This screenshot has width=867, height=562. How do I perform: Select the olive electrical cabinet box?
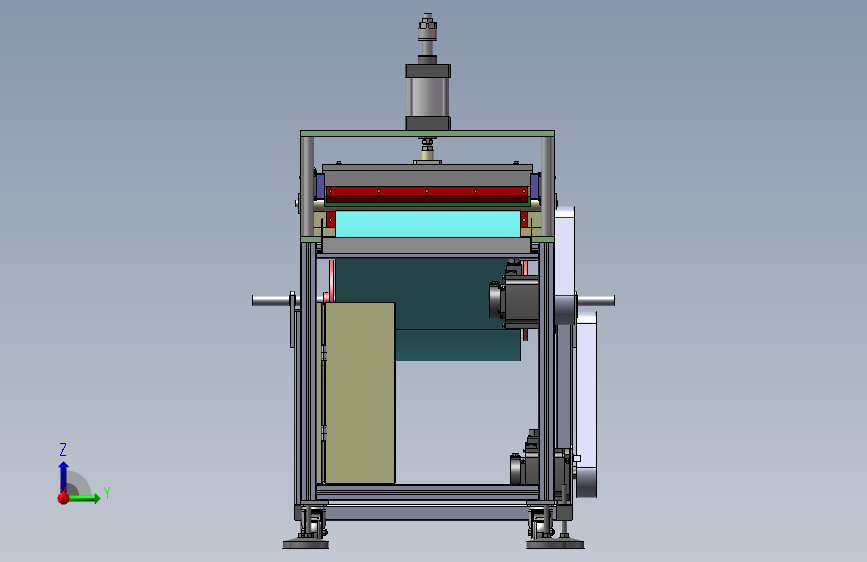(359, 393)
